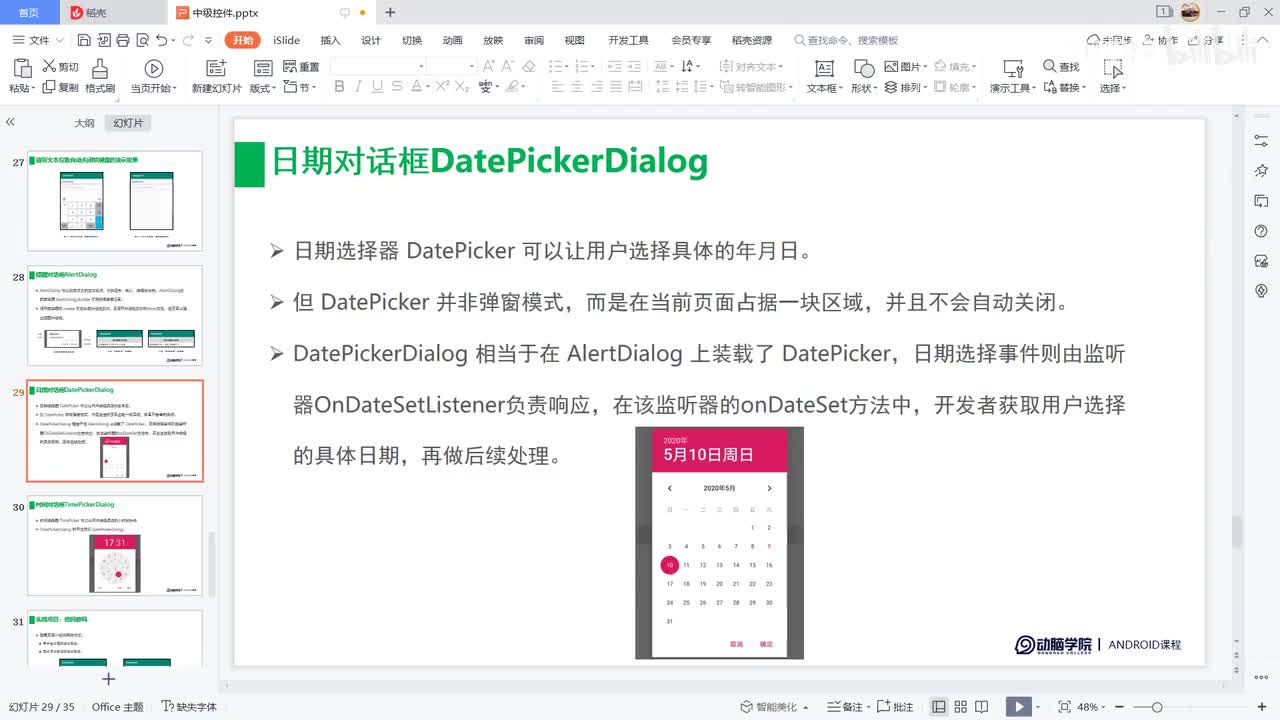Switch to Reading view icon
Image resolution: width=1280 pixels, height=720 pixels.
pyautogui.click(x=983, y=707)
